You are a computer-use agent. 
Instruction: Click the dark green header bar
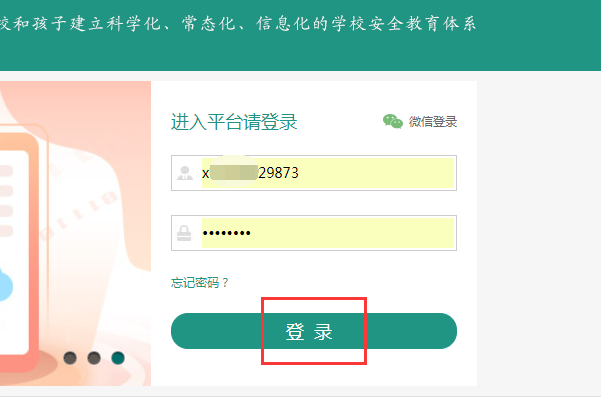pos(300,35)
